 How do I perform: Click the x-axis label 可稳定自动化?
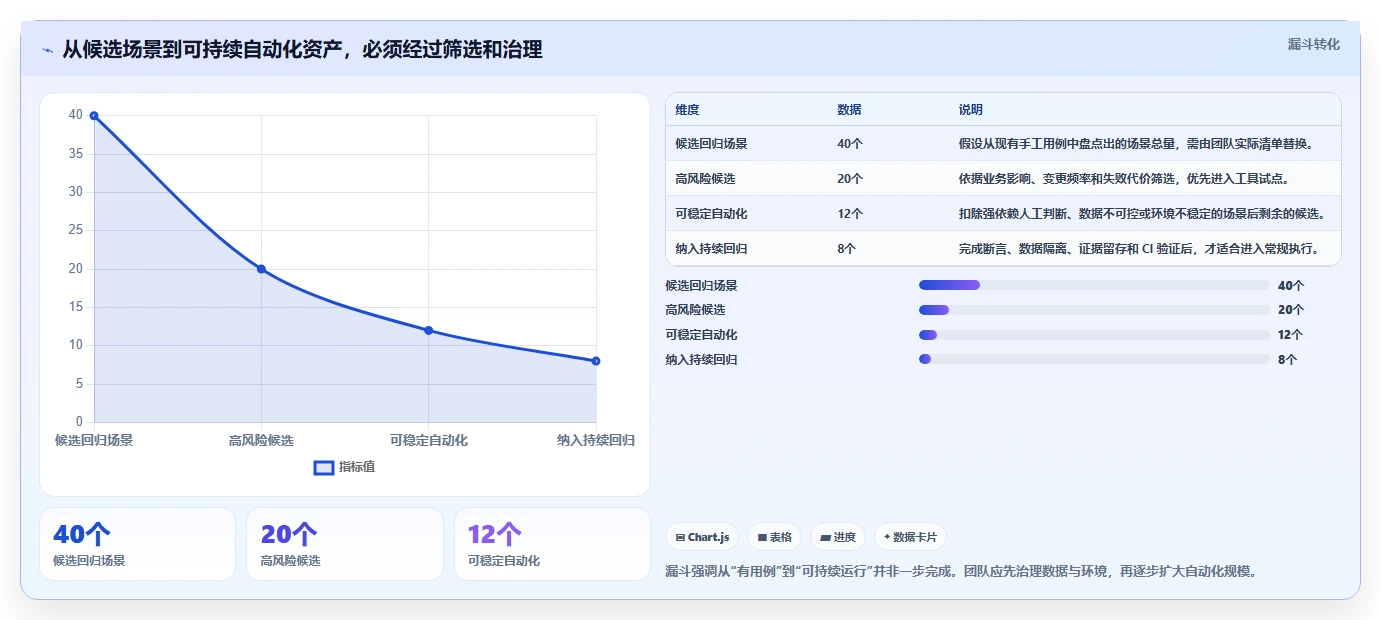click(428, 440)
